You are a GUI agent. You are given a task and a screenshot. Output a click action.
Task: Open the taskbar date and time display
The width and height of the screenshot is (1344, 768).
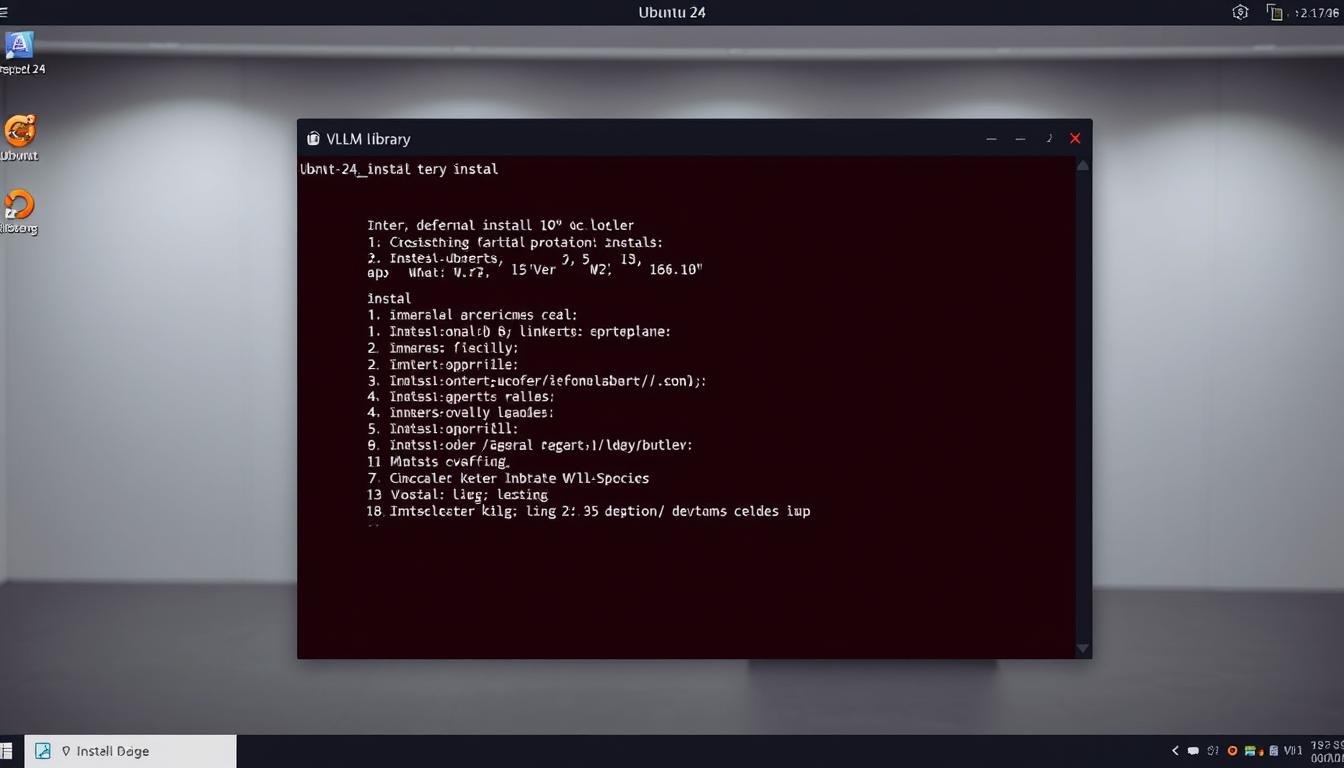tap(1326, 751)
